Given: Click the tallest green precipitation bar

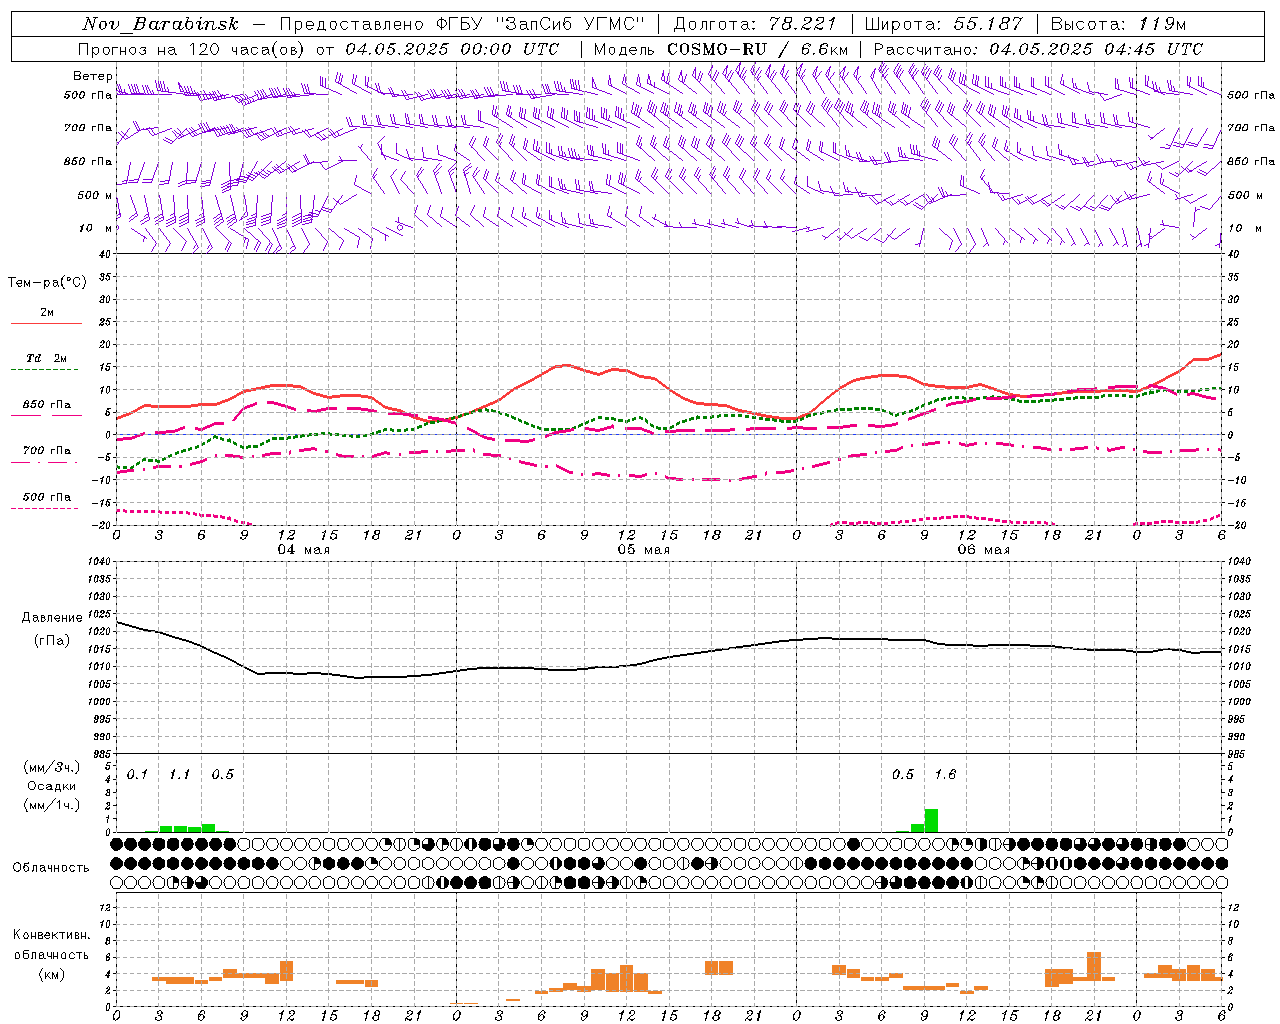Looking at the screenshot, I should 931,820.
